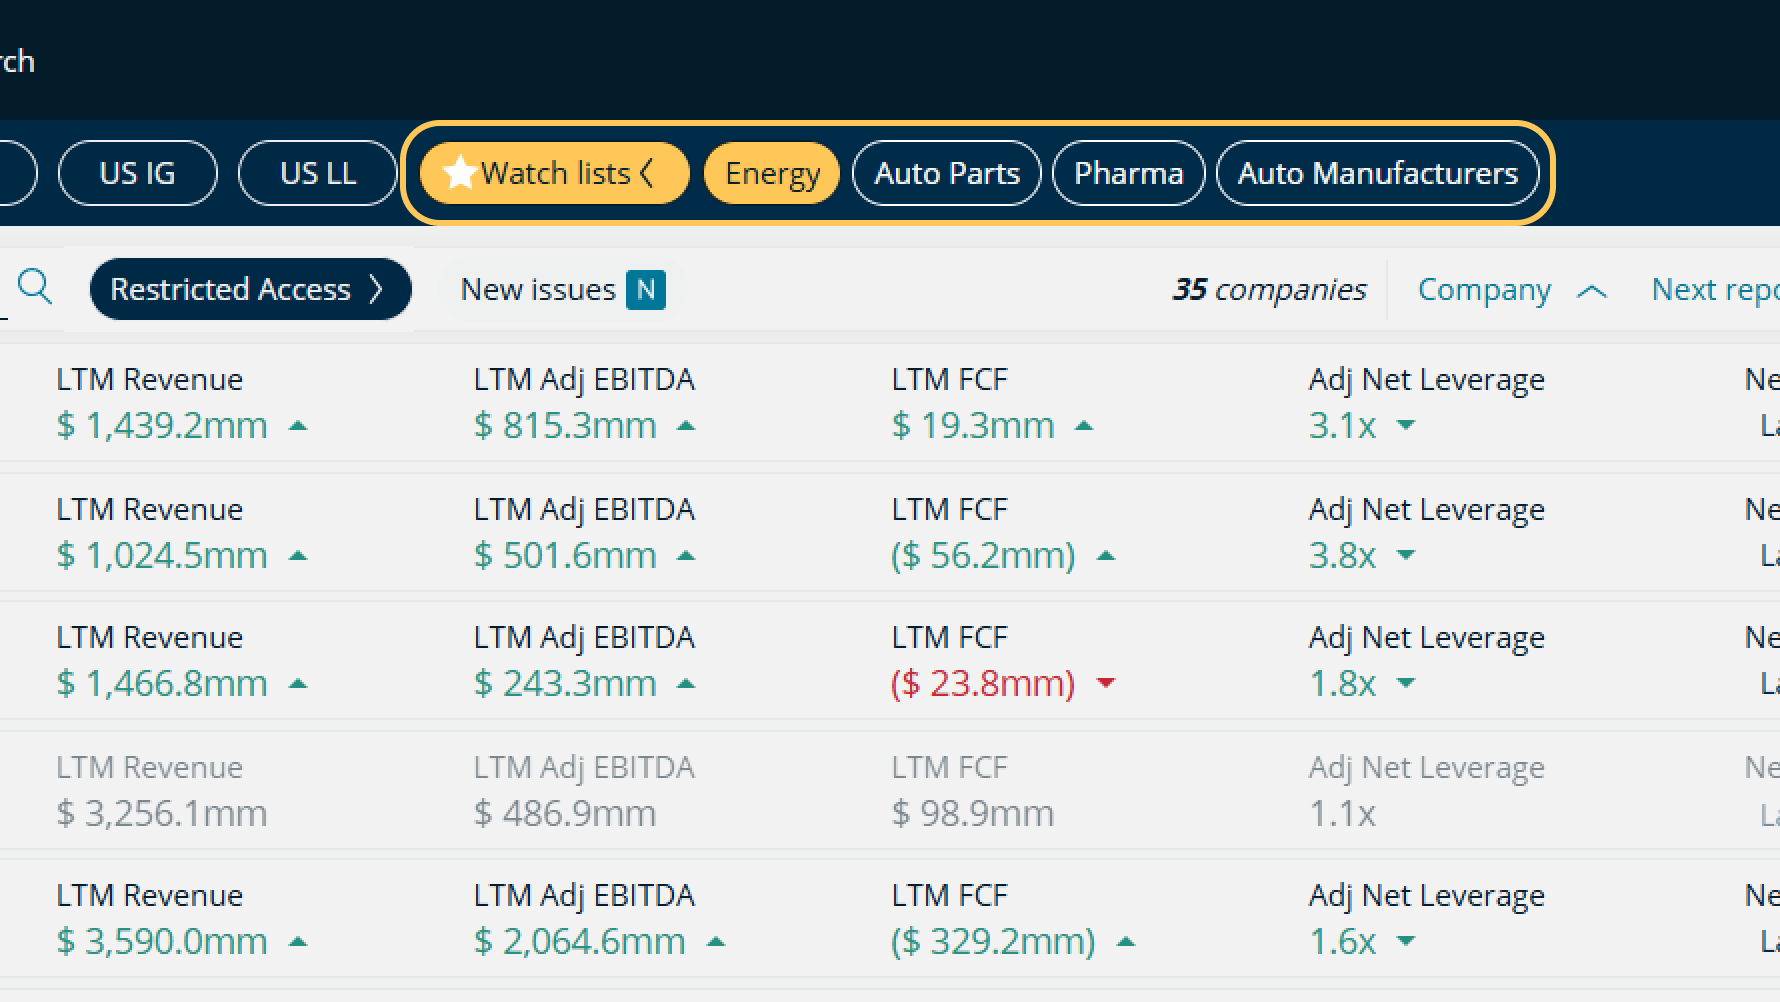Click the star icon on Watch lists
The image size is (1780, 1002).
459,173
